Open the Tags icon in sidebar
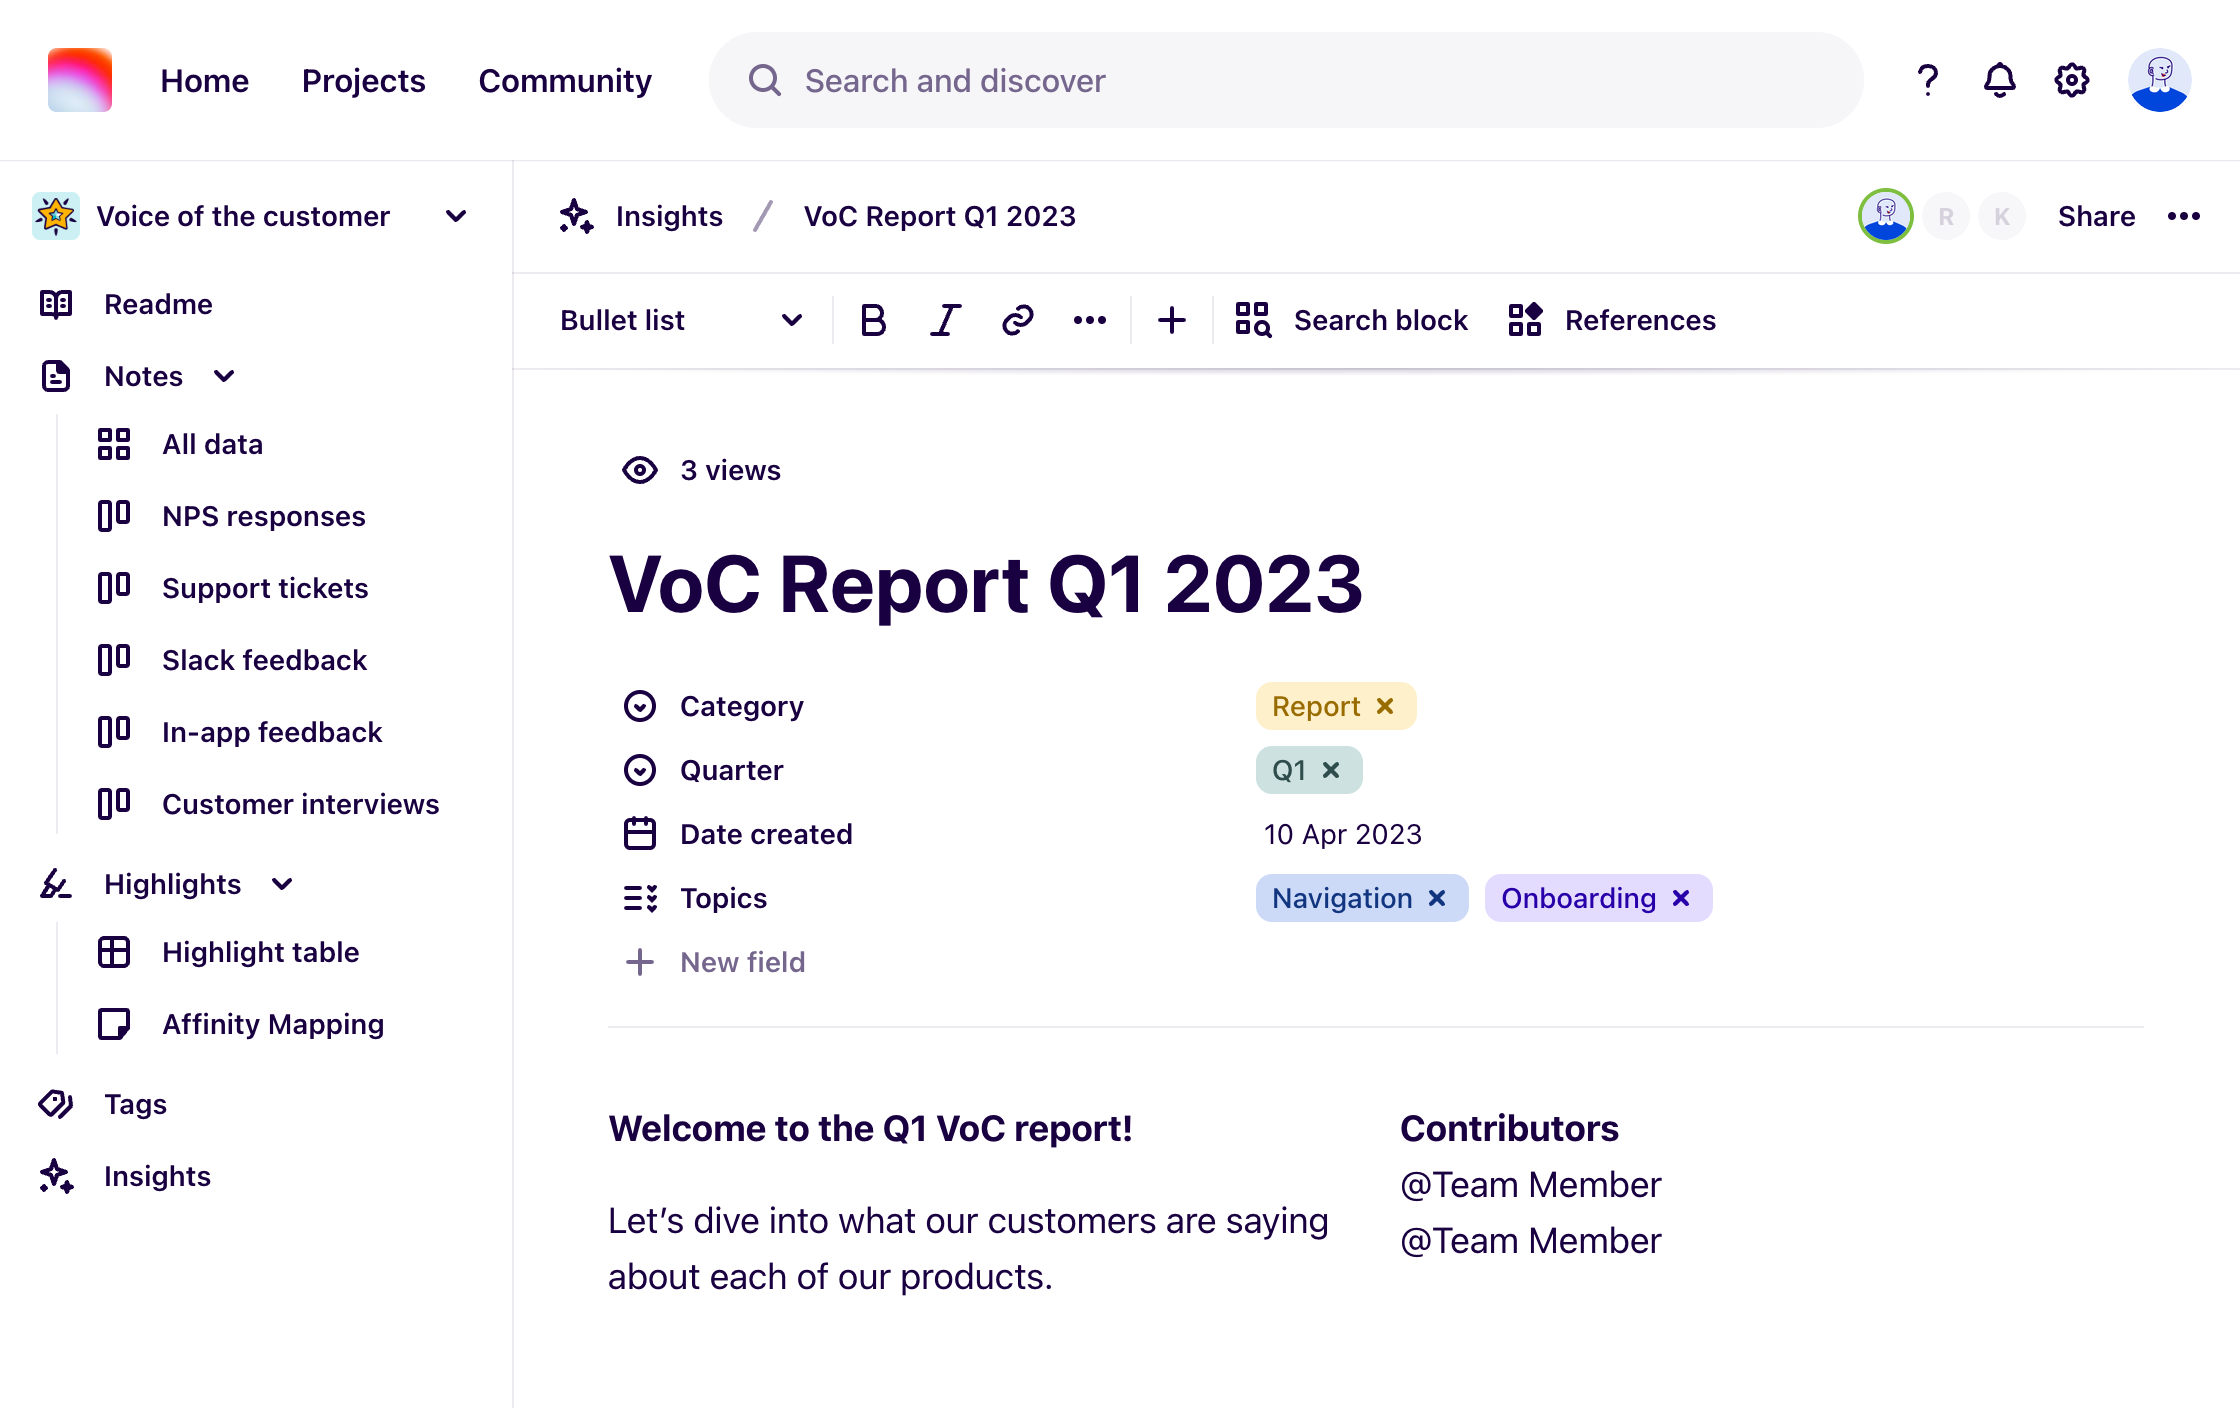The width and height of the screenshot is (2240, 1408). (x=56, y=1104)
